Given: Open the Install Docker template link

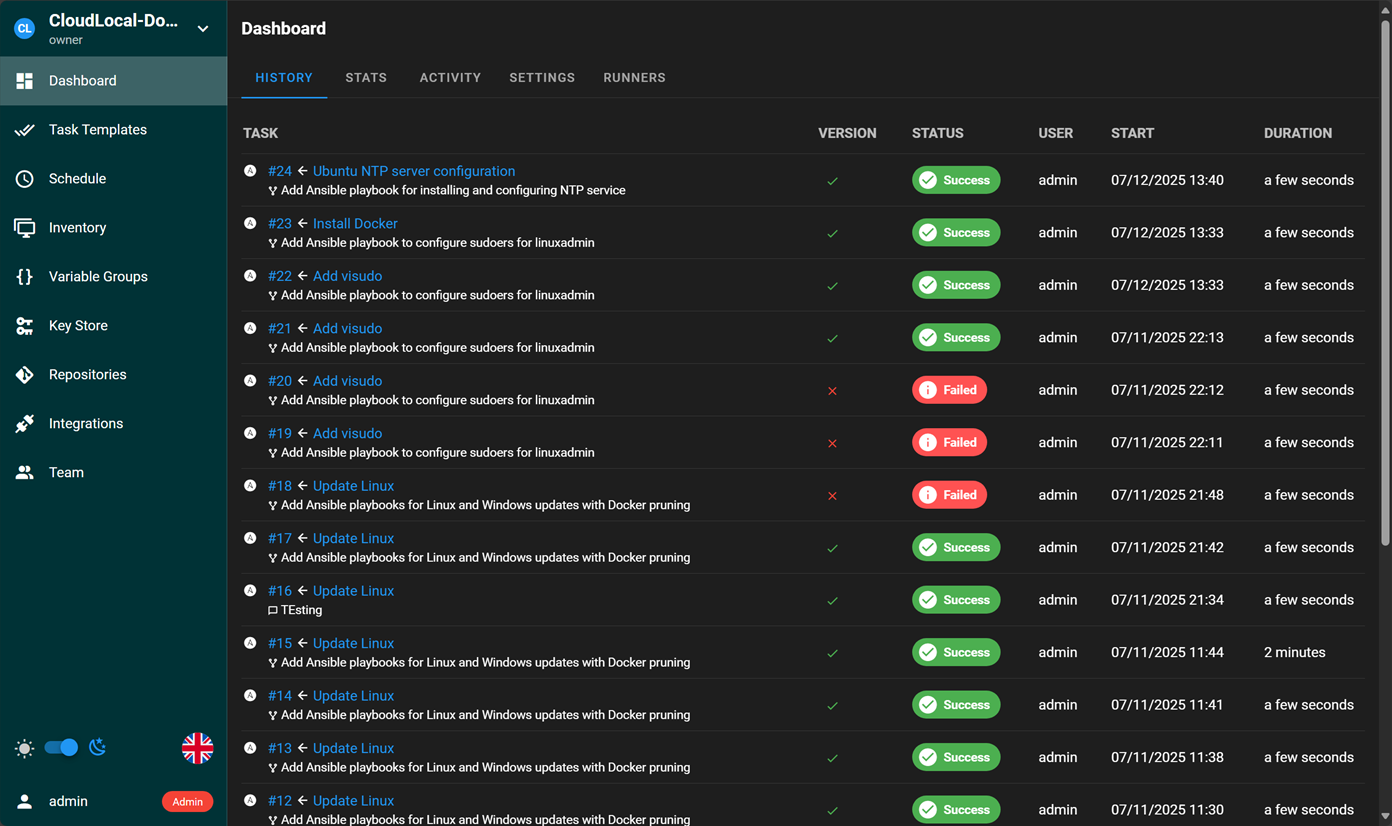Looking at the screenshot, I should [x=355, y=224].
